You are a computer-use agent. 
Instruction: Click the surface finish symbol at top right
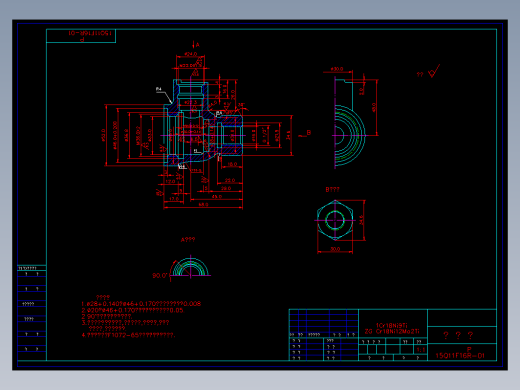click(x=434, y=71)
